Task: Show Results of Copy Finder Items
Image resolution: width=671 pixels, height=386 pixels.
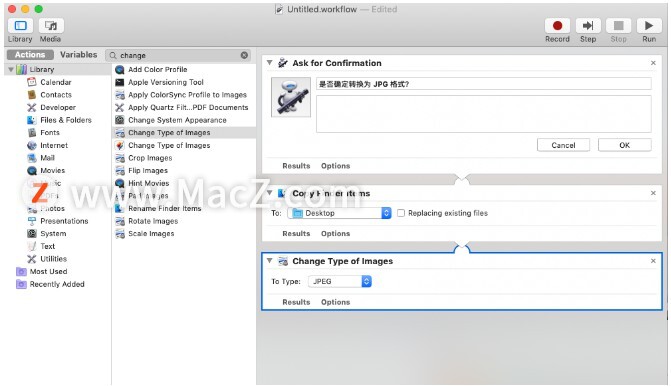Action: (296, 234)
